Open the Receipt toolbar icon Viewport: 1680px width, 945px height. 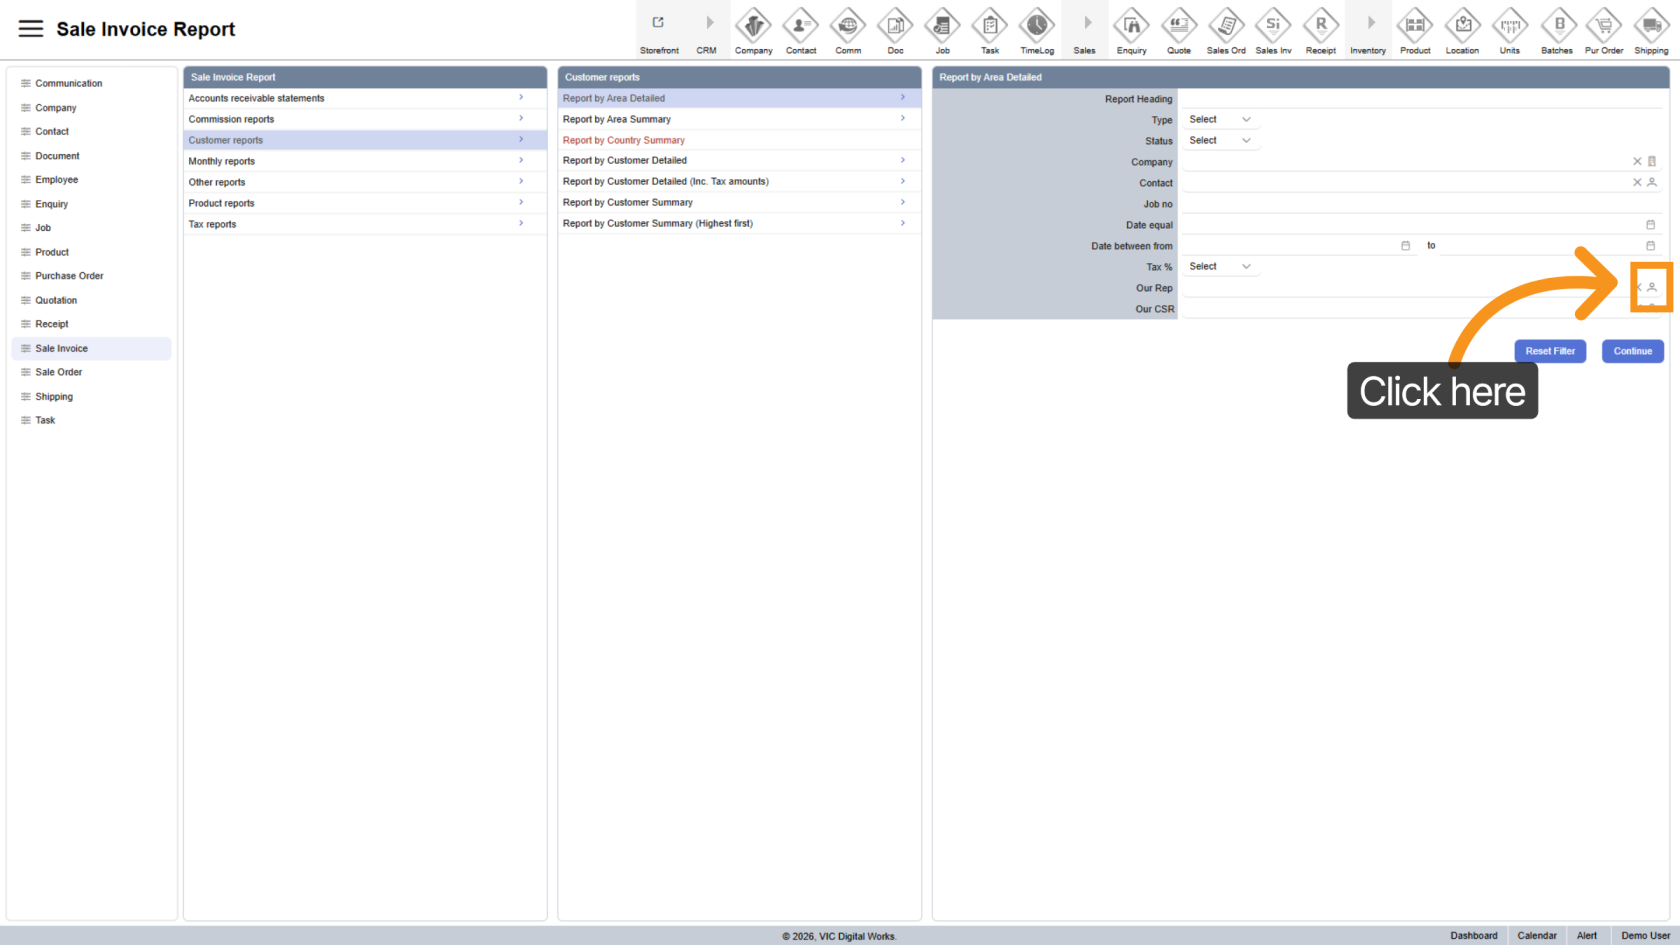1320,25
